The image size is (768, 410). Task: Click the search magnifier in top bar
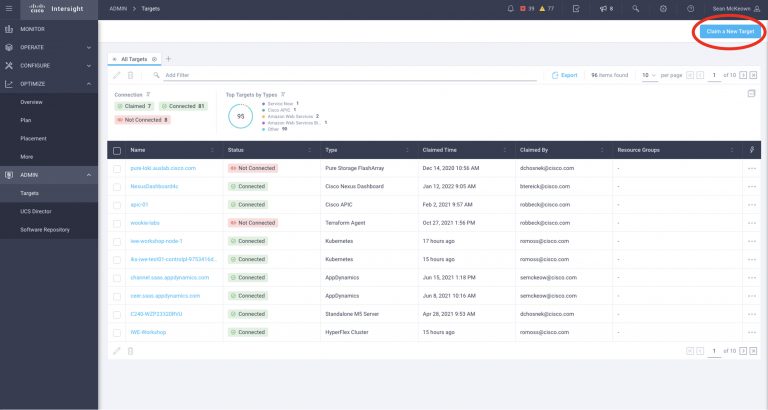[637, 8]
